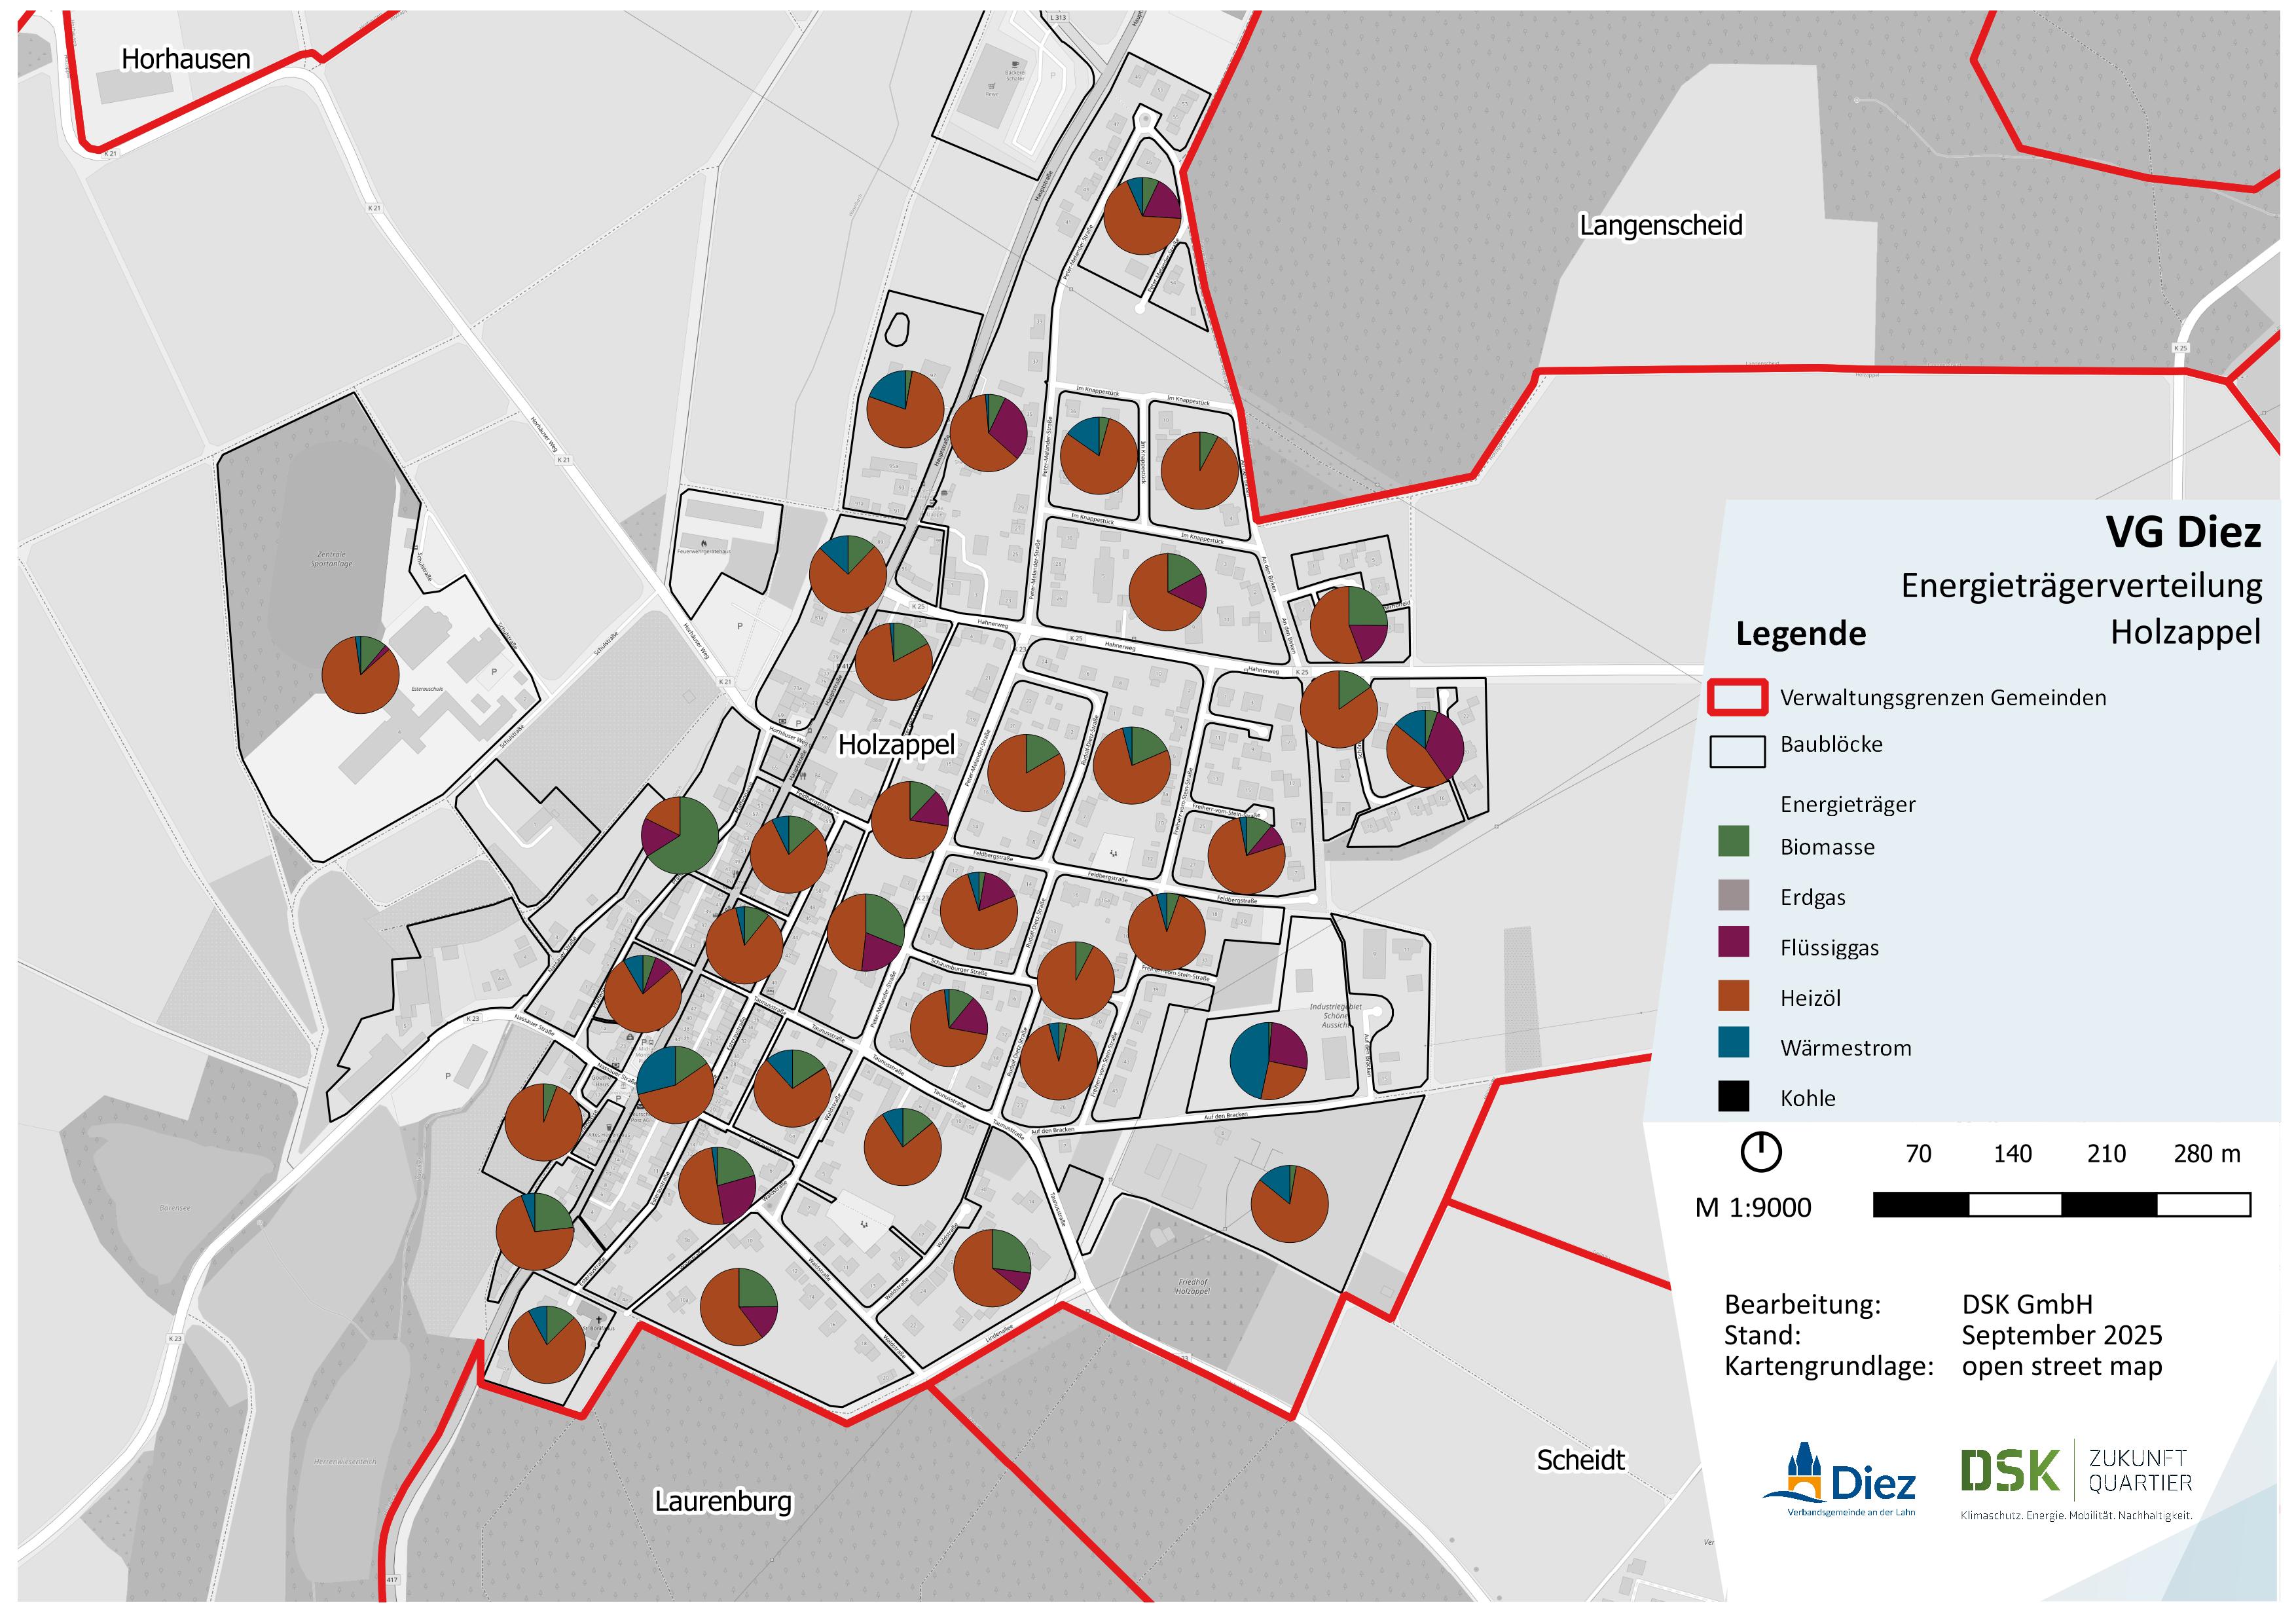Click the black Kohle legend swatch
The image size is (2296, 1624).
click(x=1734, y=1096)
